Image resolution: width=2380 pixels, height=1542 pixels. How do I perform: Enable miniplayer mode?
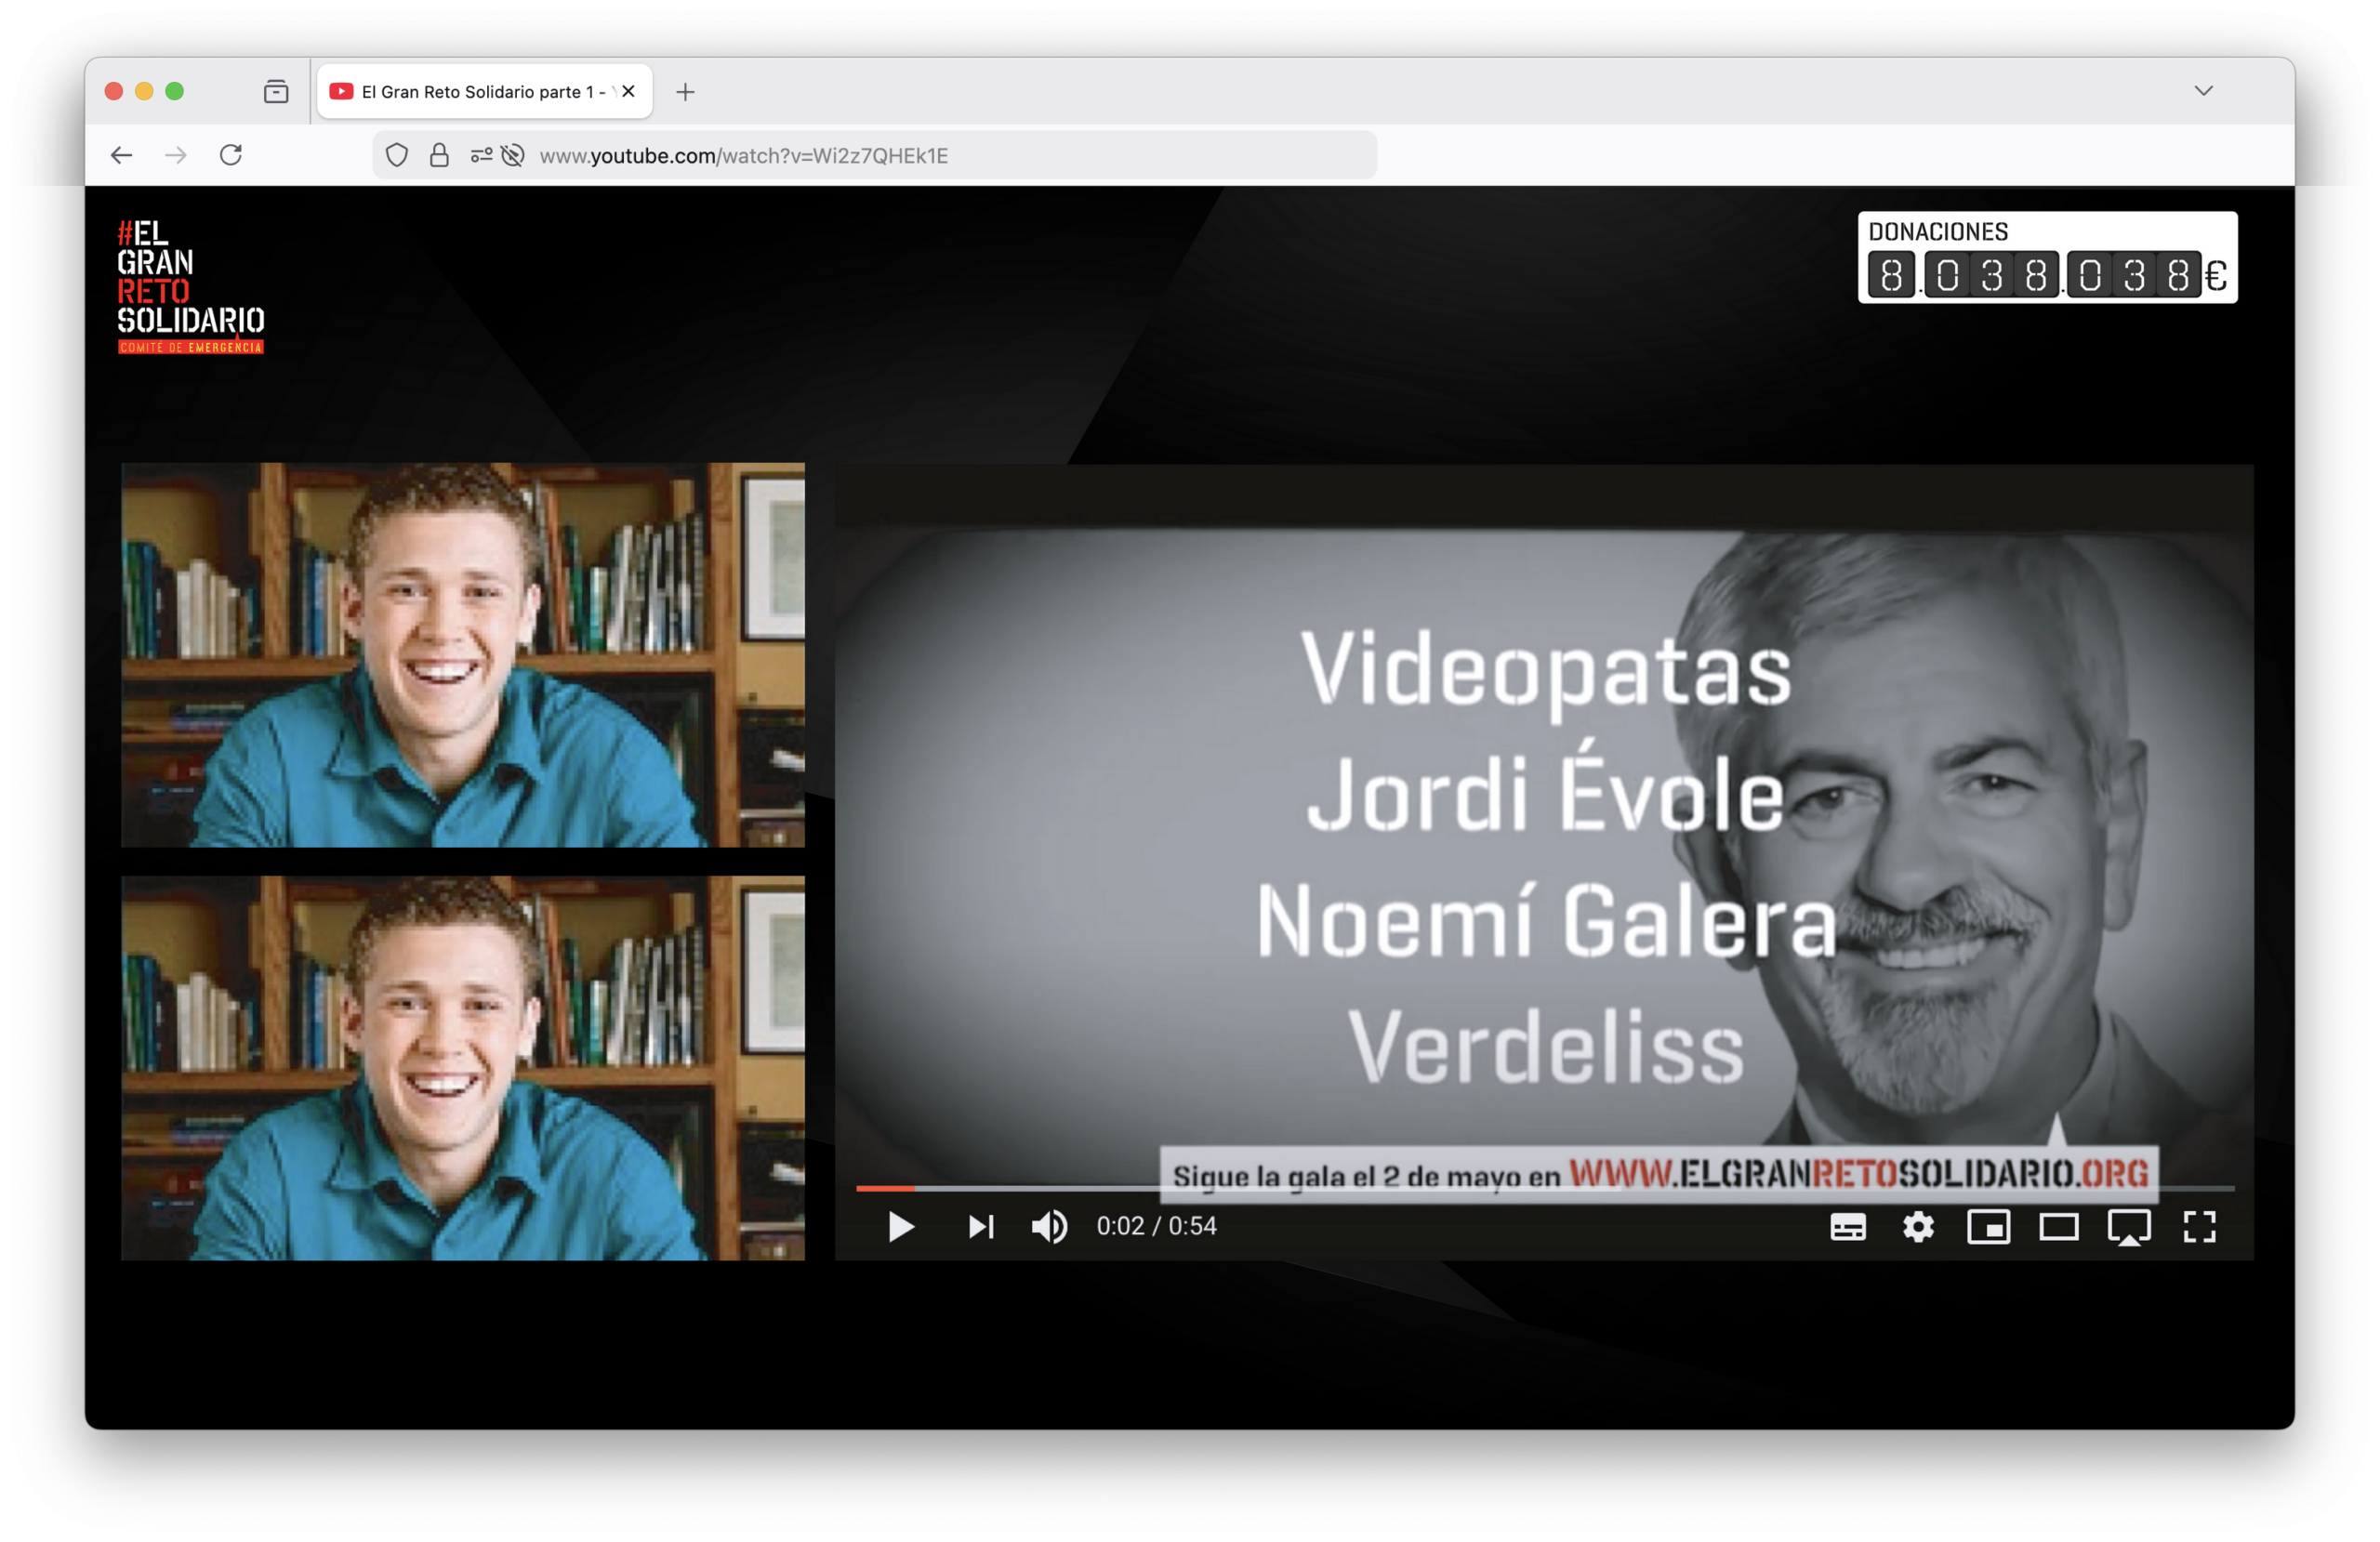(1988, 1226)
